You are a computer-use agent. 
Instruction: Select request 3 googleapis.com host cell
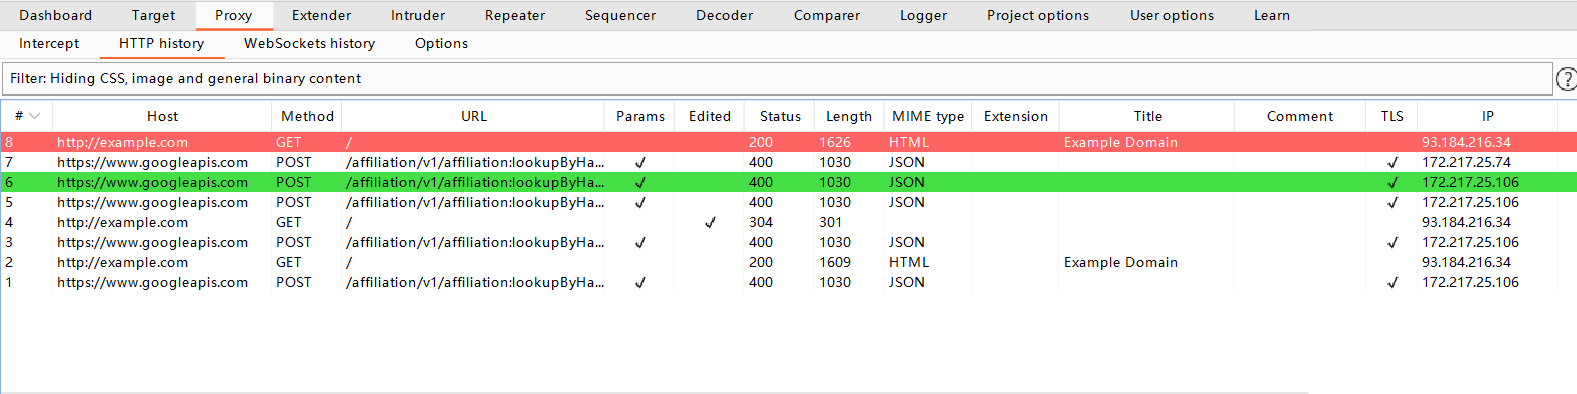[152, 242]
